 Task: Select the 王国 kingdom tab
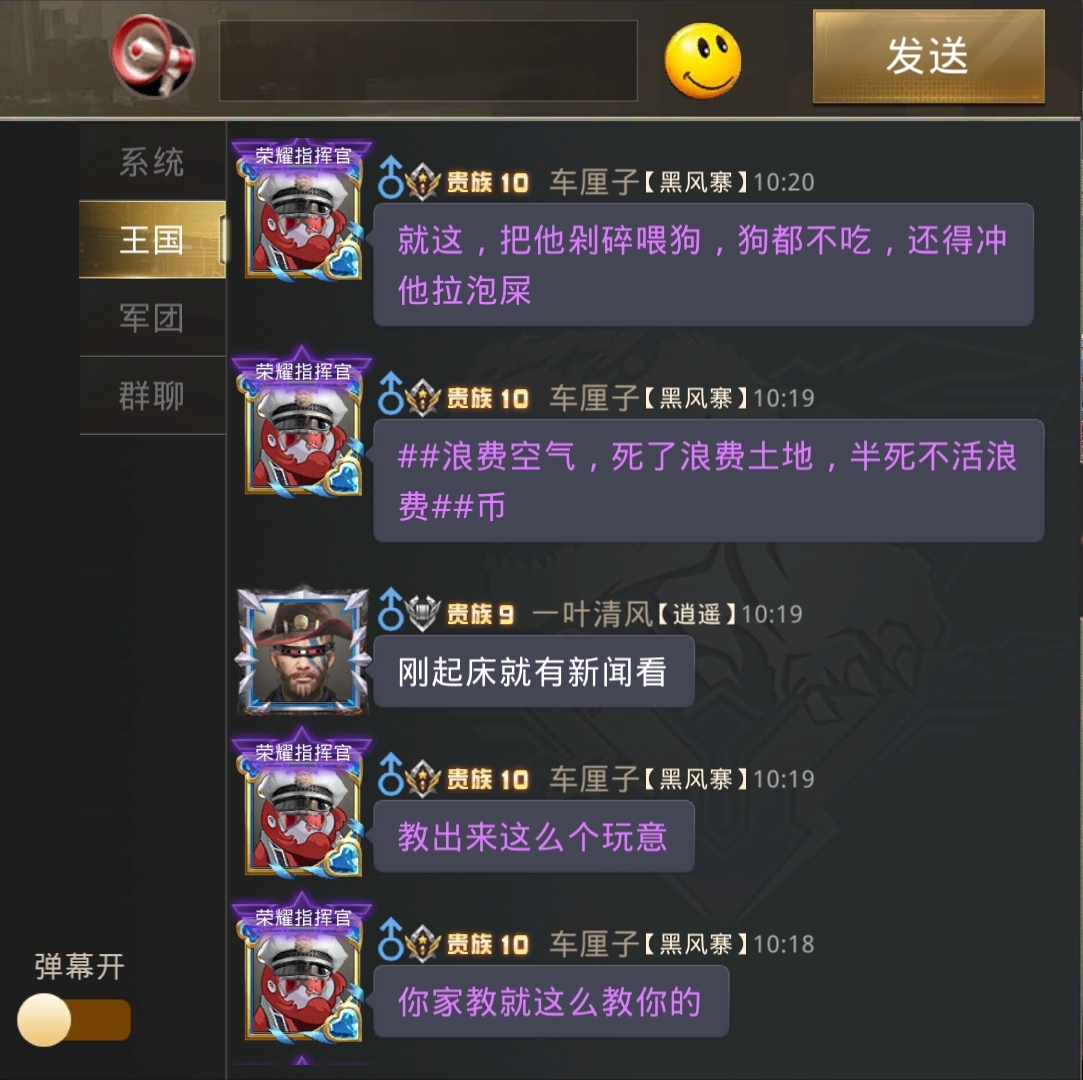point(152,240)
